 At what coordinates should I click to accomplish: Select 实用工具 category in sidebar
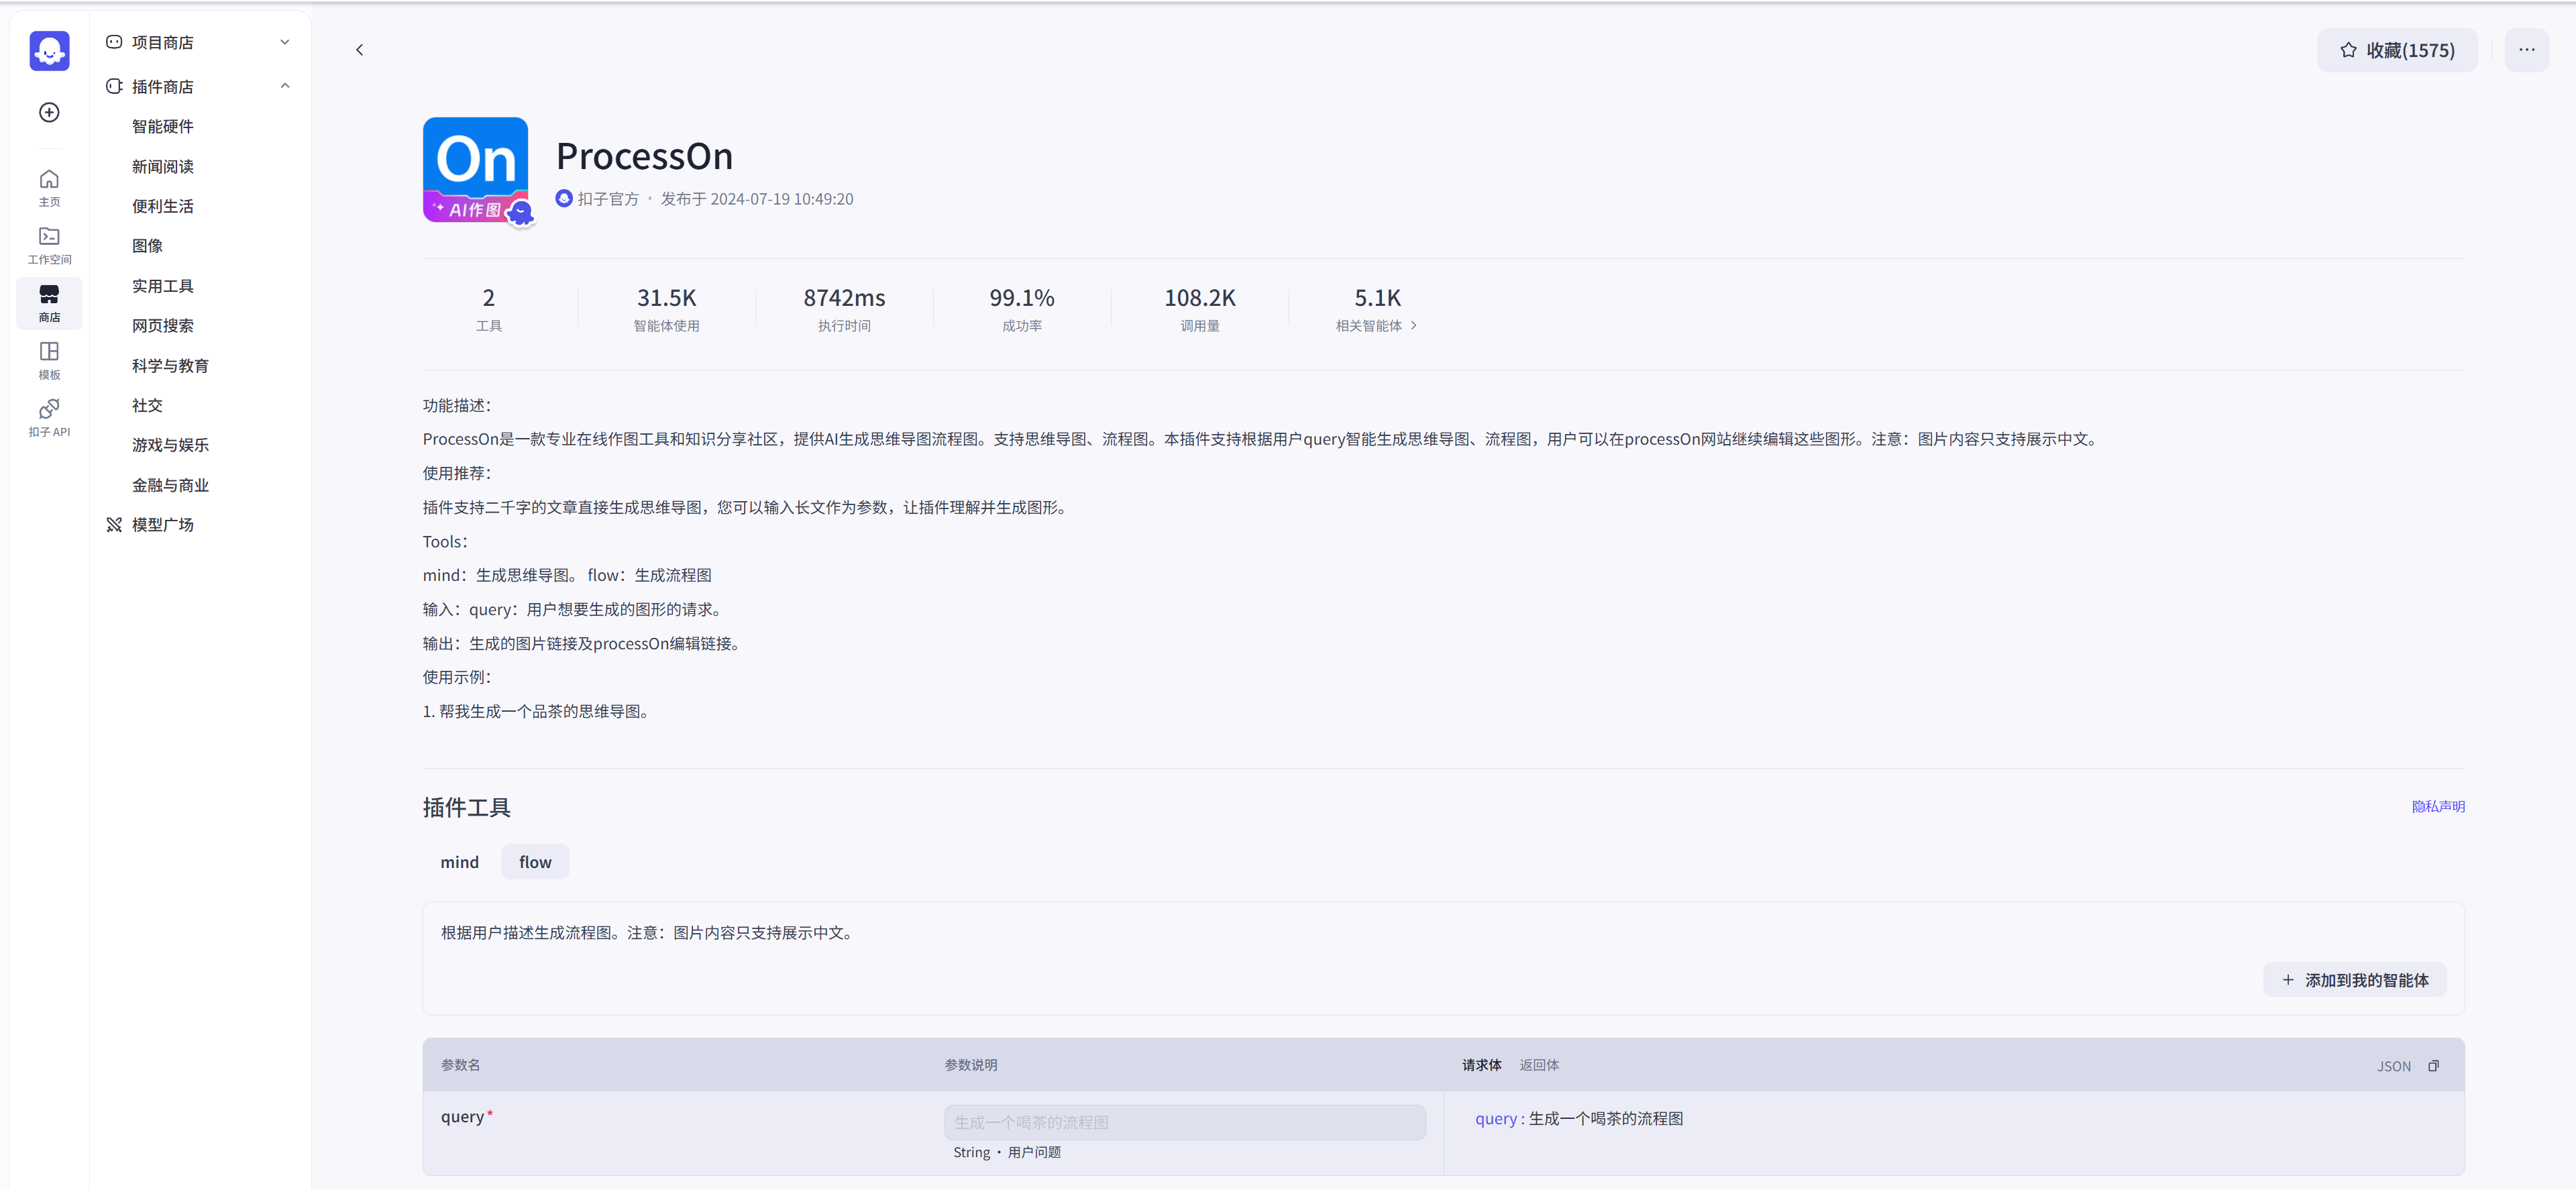(x=163, y=286)
